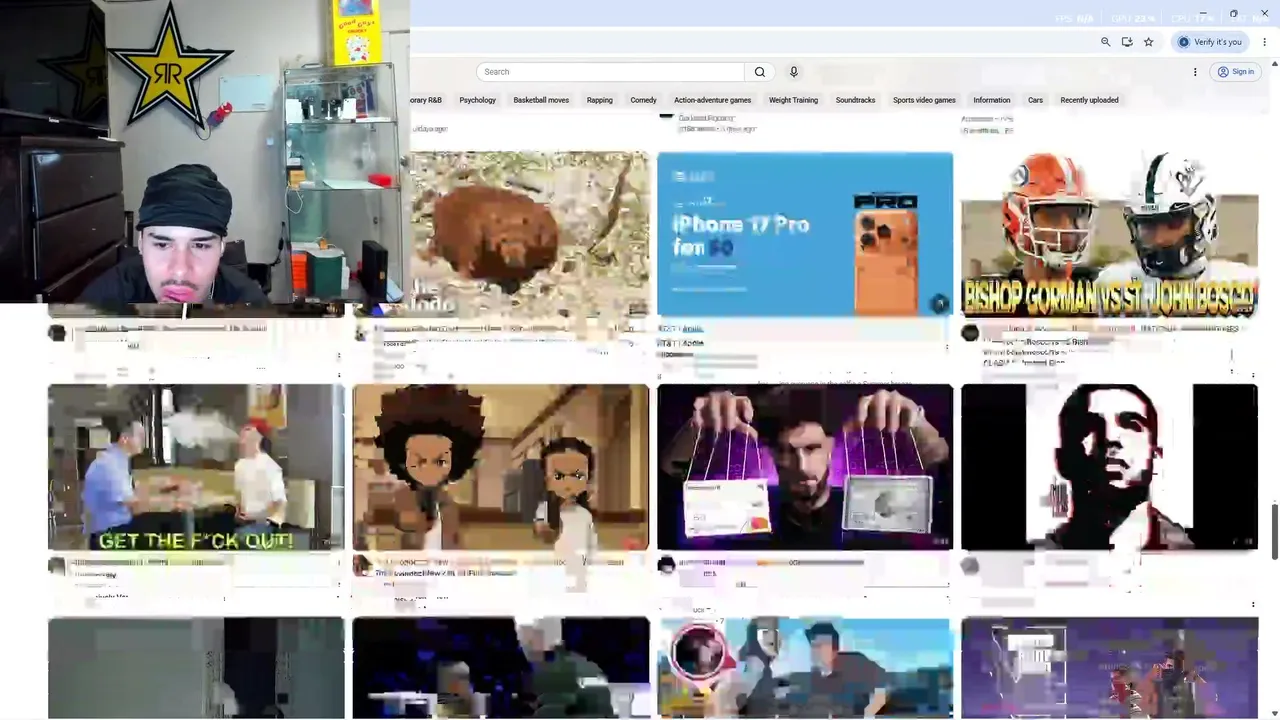1280x720 pixels.
Task: Choose the Action-adventure games chip
Action: coord(712,100)
